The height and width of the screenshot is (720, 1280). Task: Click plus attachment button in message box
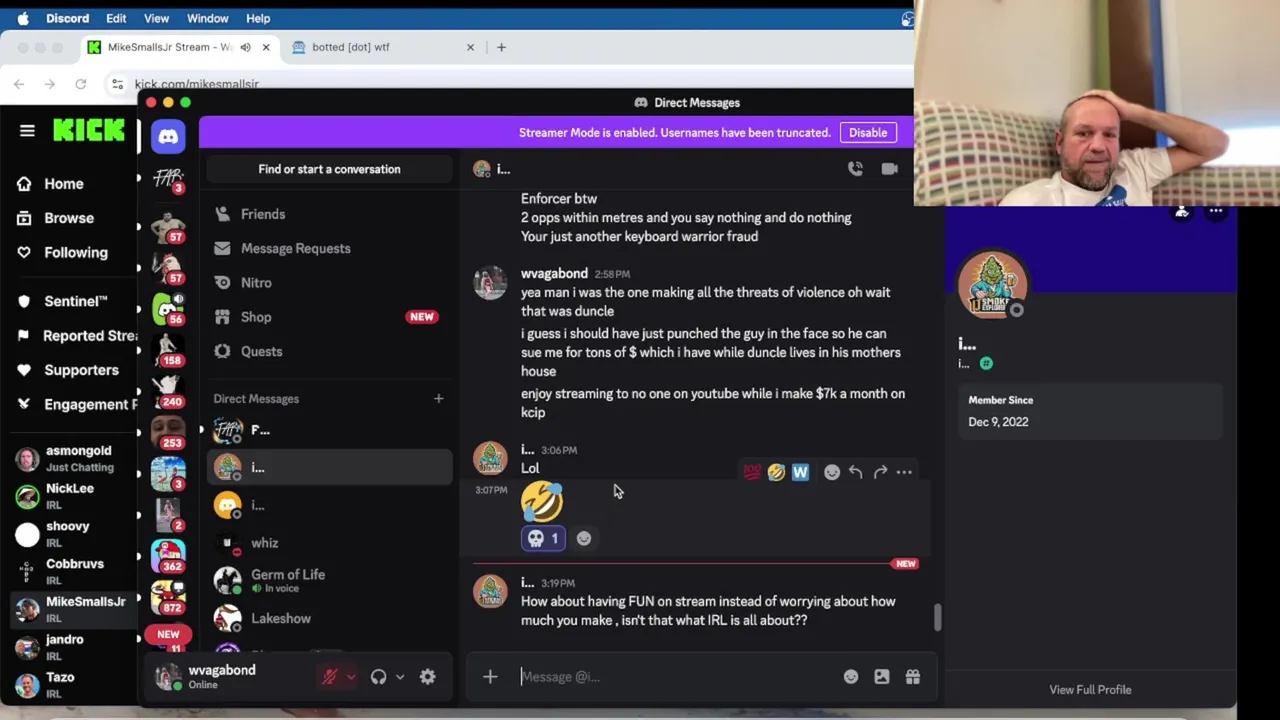tap(490, 677)
